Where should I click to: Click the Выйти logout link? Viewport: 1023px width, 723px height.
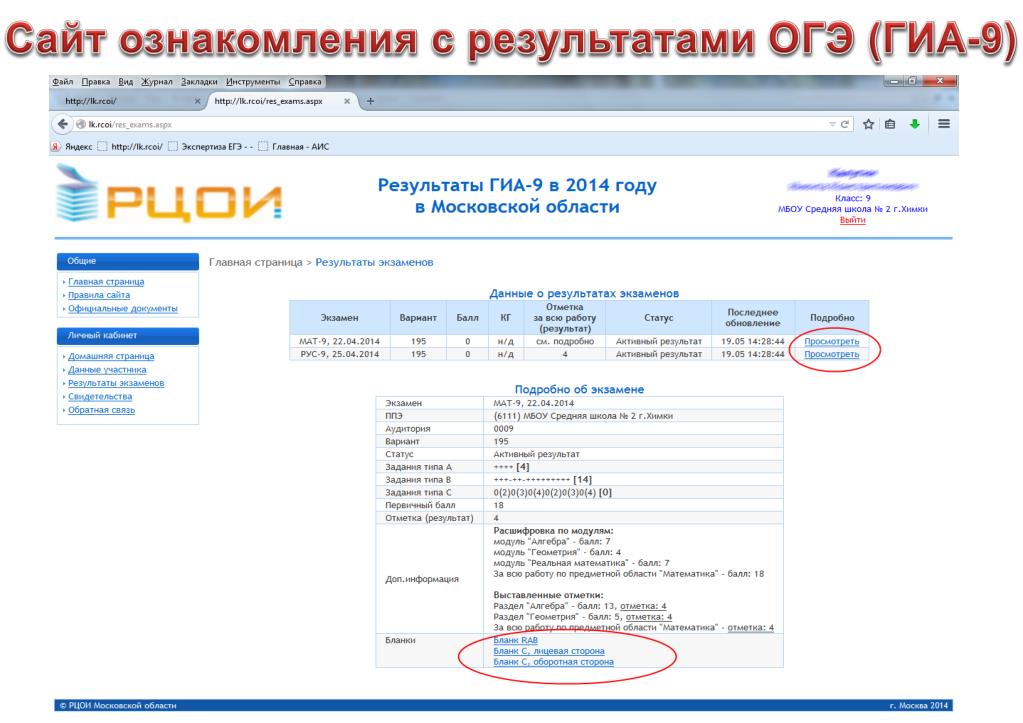(x=852, y=220)
